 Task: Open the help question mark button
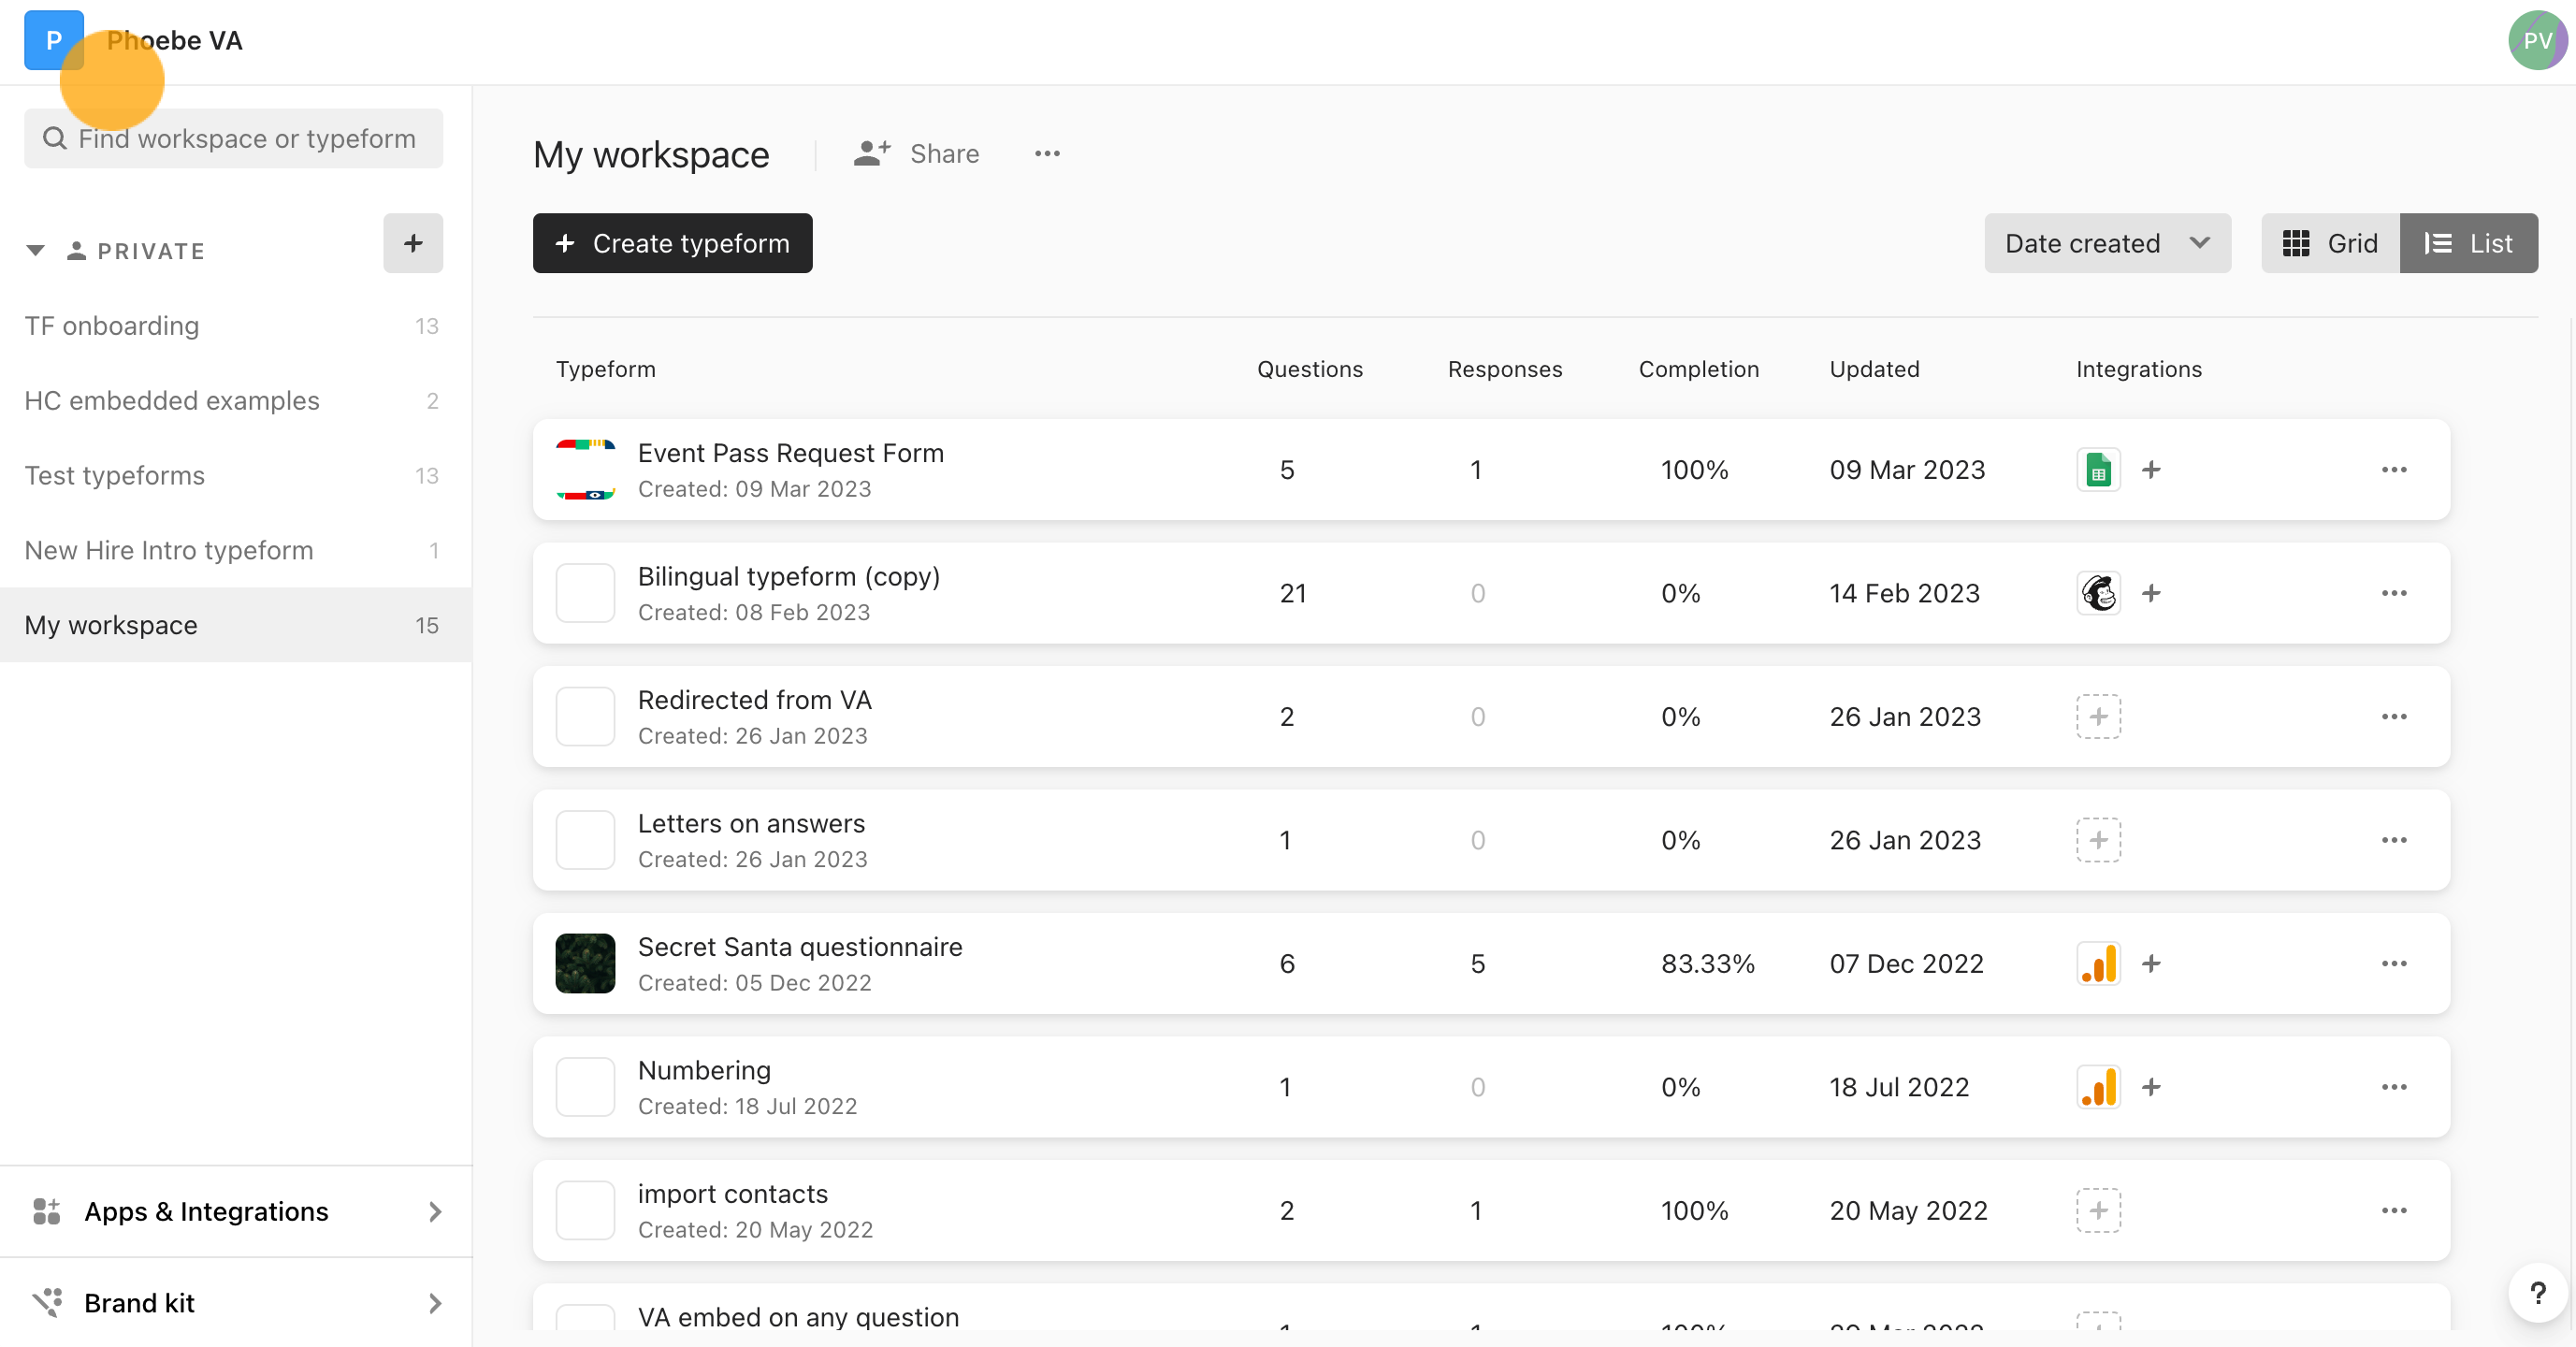(x=2537, y=1293)
